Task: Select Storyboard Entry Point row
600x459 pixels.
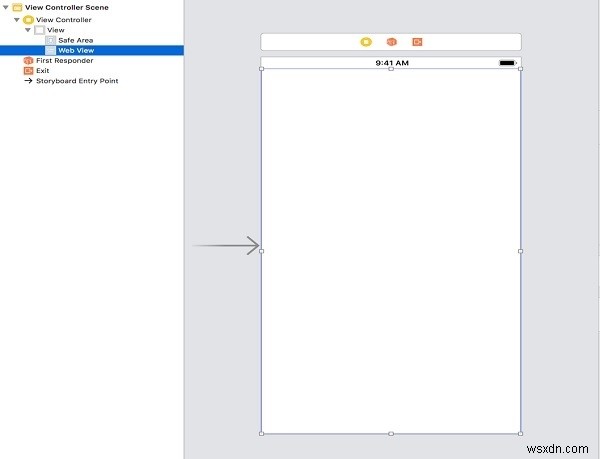Action: coord(92,81)
